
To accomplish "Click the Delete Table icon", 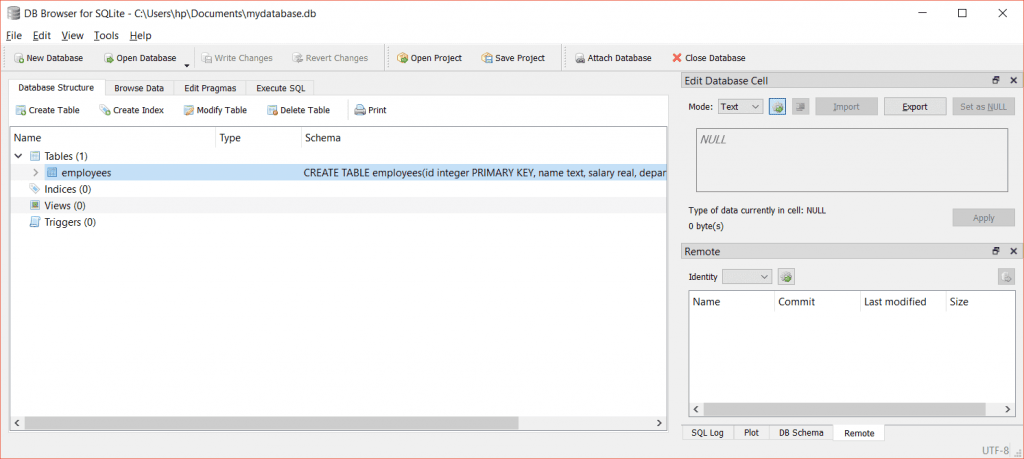I will click(272, 110).
